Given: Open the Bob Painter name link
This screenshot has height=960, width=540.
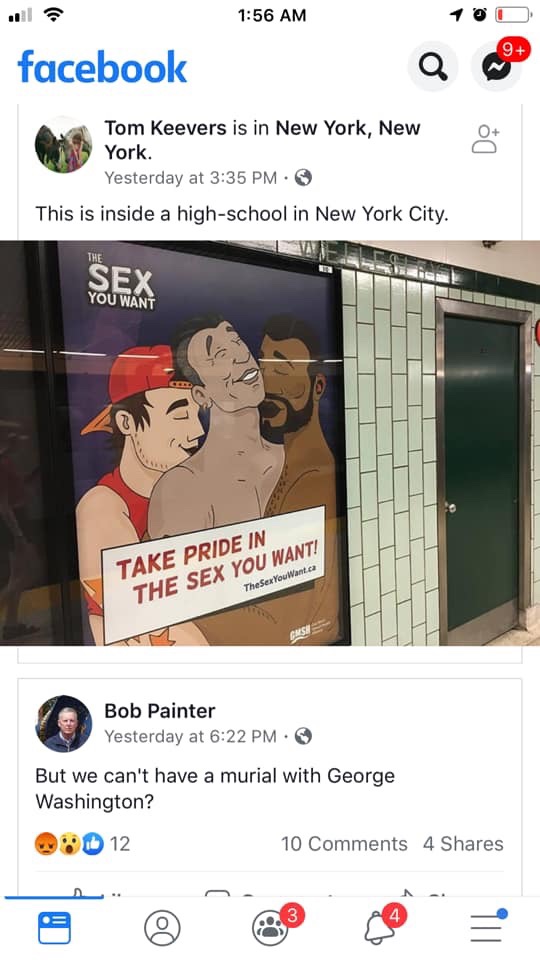Looking at the screenshot, I should tap(160, 711).
